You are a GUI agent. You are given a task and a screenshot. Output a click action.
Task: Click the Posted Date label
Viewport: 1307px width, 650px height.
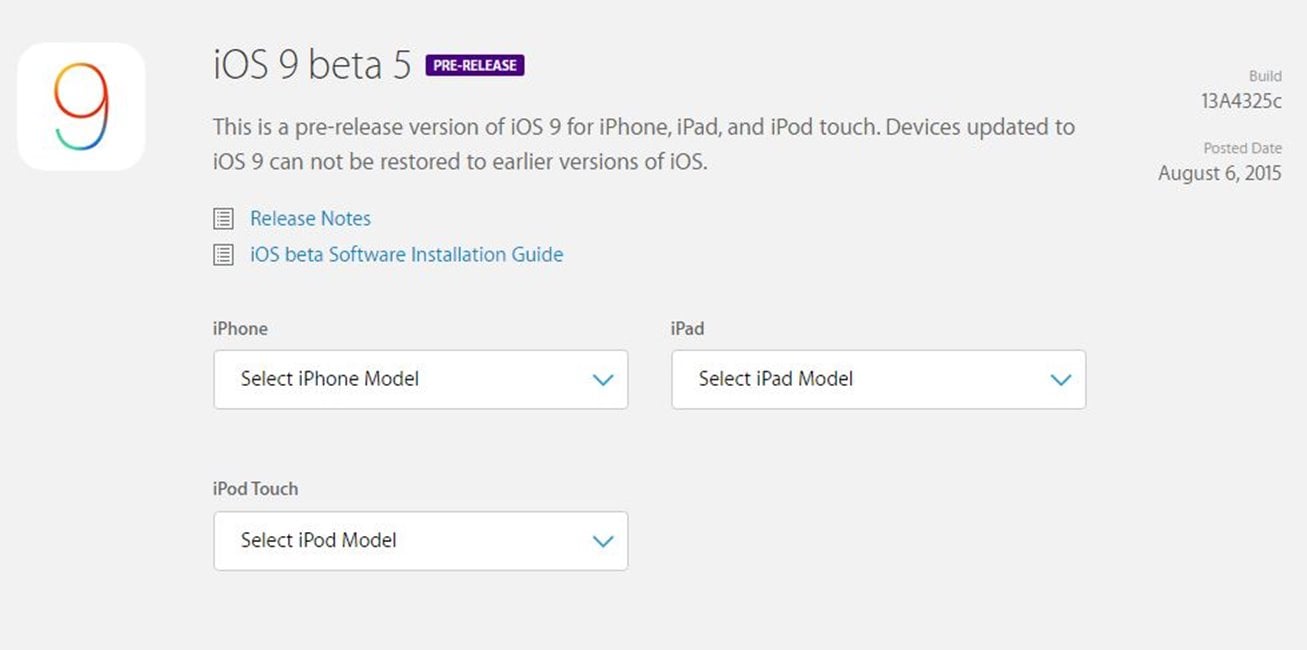[x=1242, y=148]
